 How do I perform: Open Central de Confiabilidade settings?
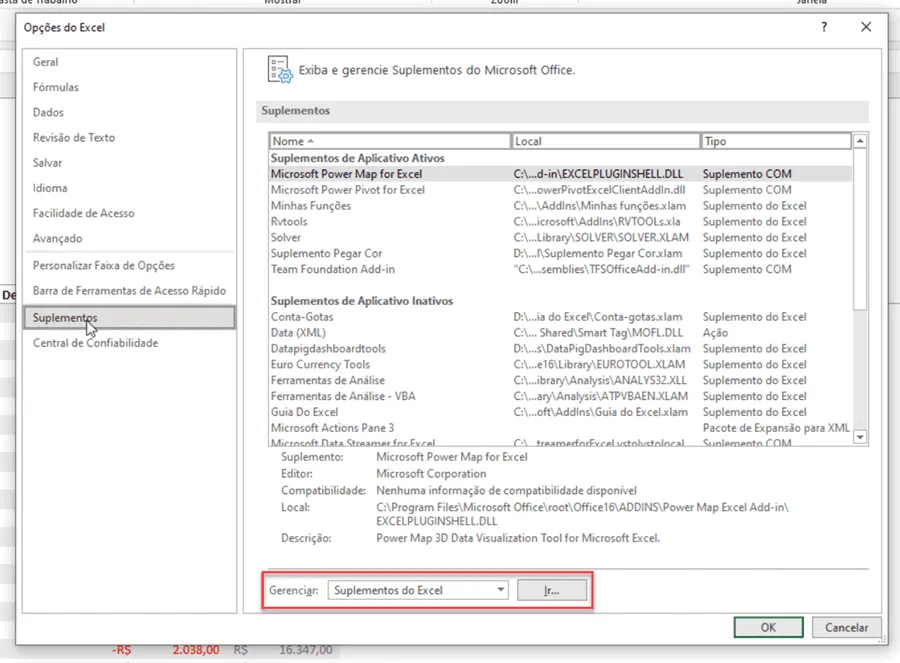[95, 343]
